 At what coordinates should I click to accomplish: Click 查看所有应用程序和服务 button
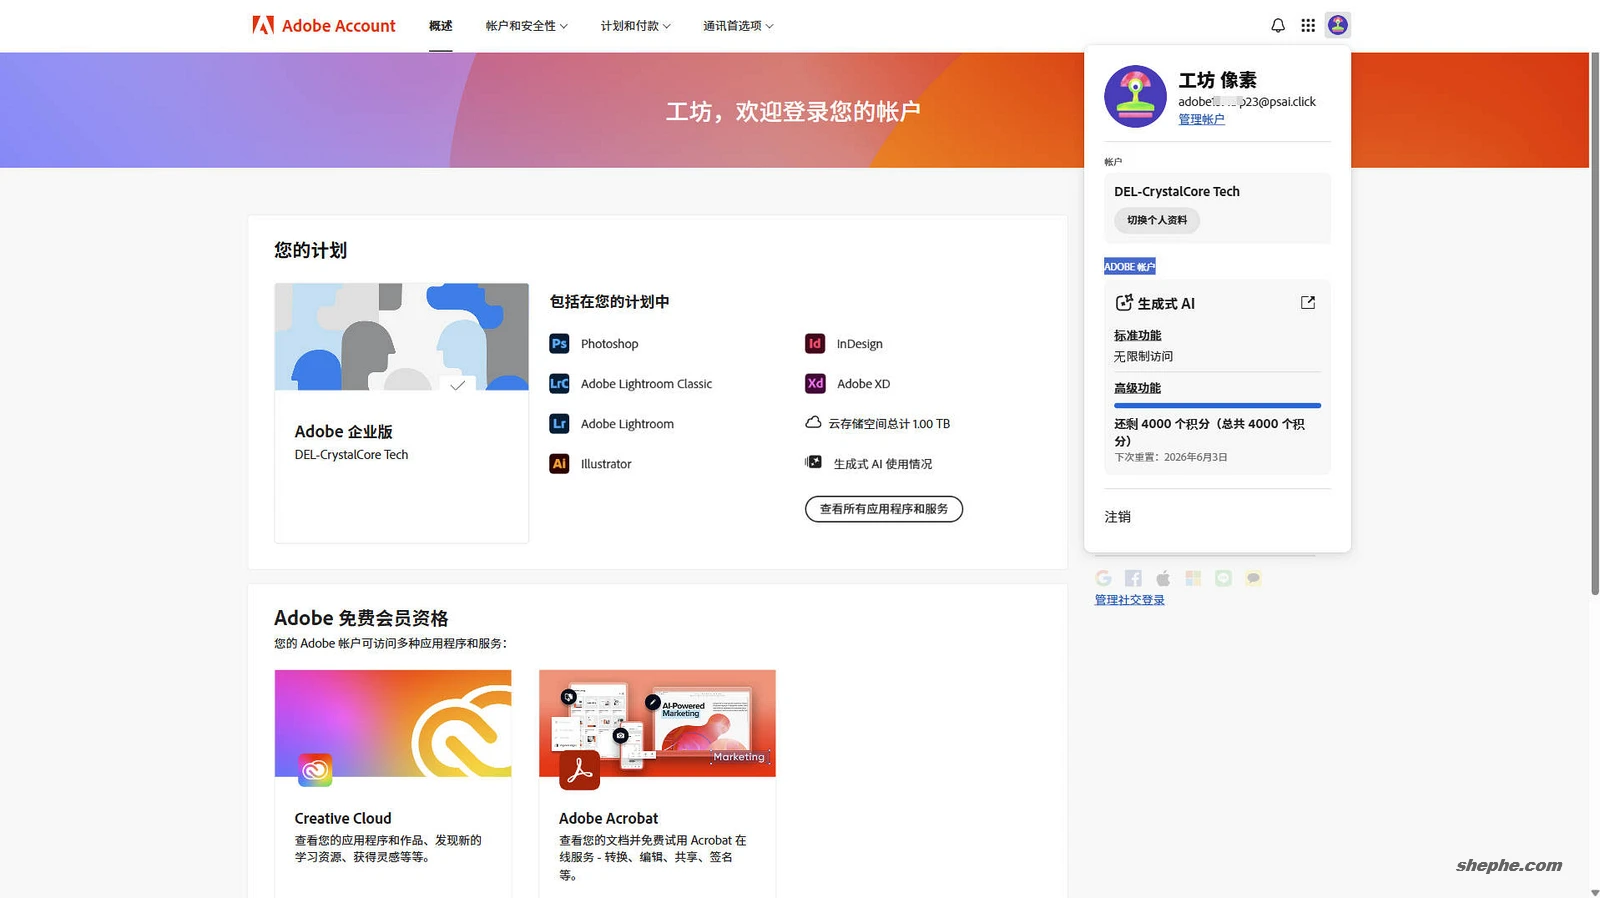[884, 509]
